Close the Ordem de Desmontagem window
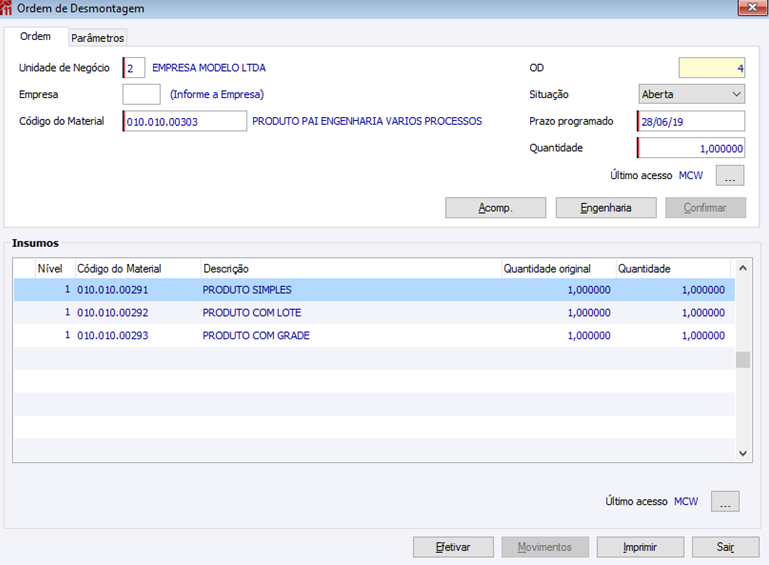This screenshot has width=769, height=565. click(x=753, y=7)
